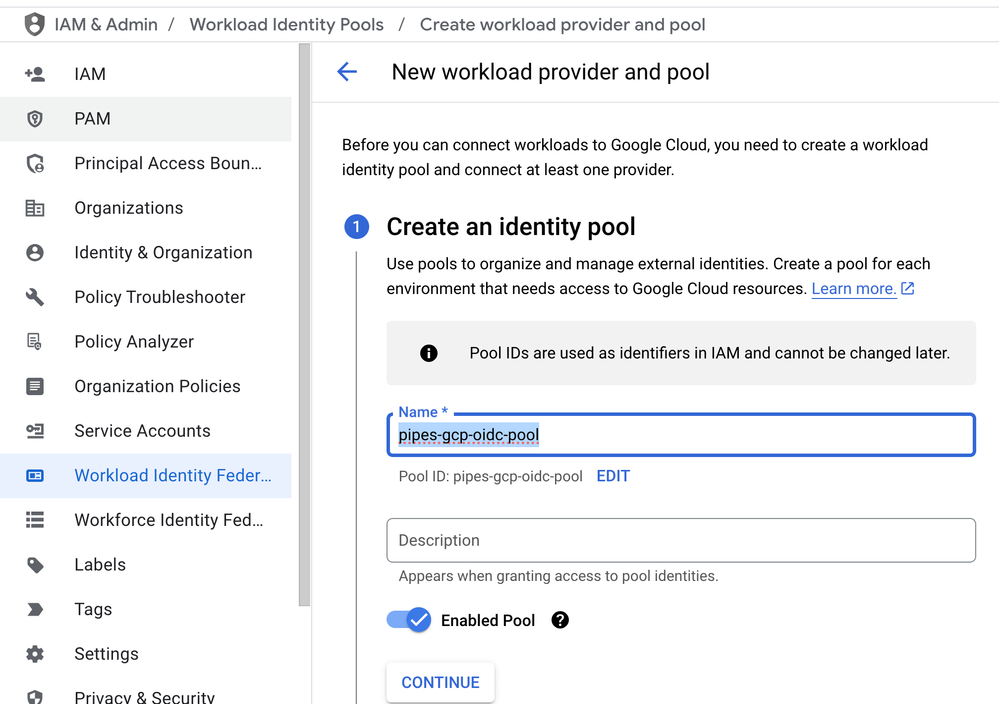This screenshot has height=704, width=999.
Task: Click the Service Accounts key icon
Action: coord(34,431)
